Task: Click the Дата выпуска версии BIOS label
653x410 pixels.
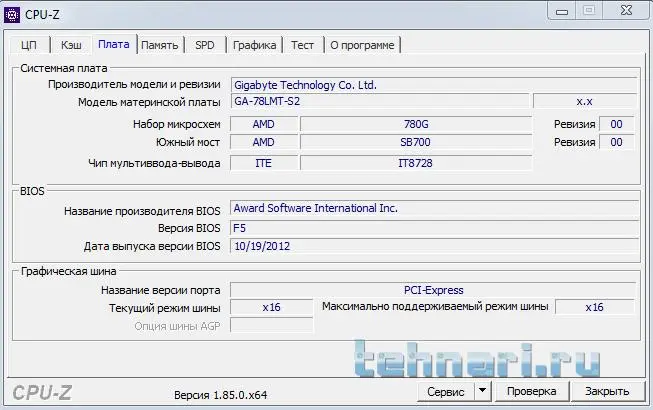Action: [x=152, y=246]
